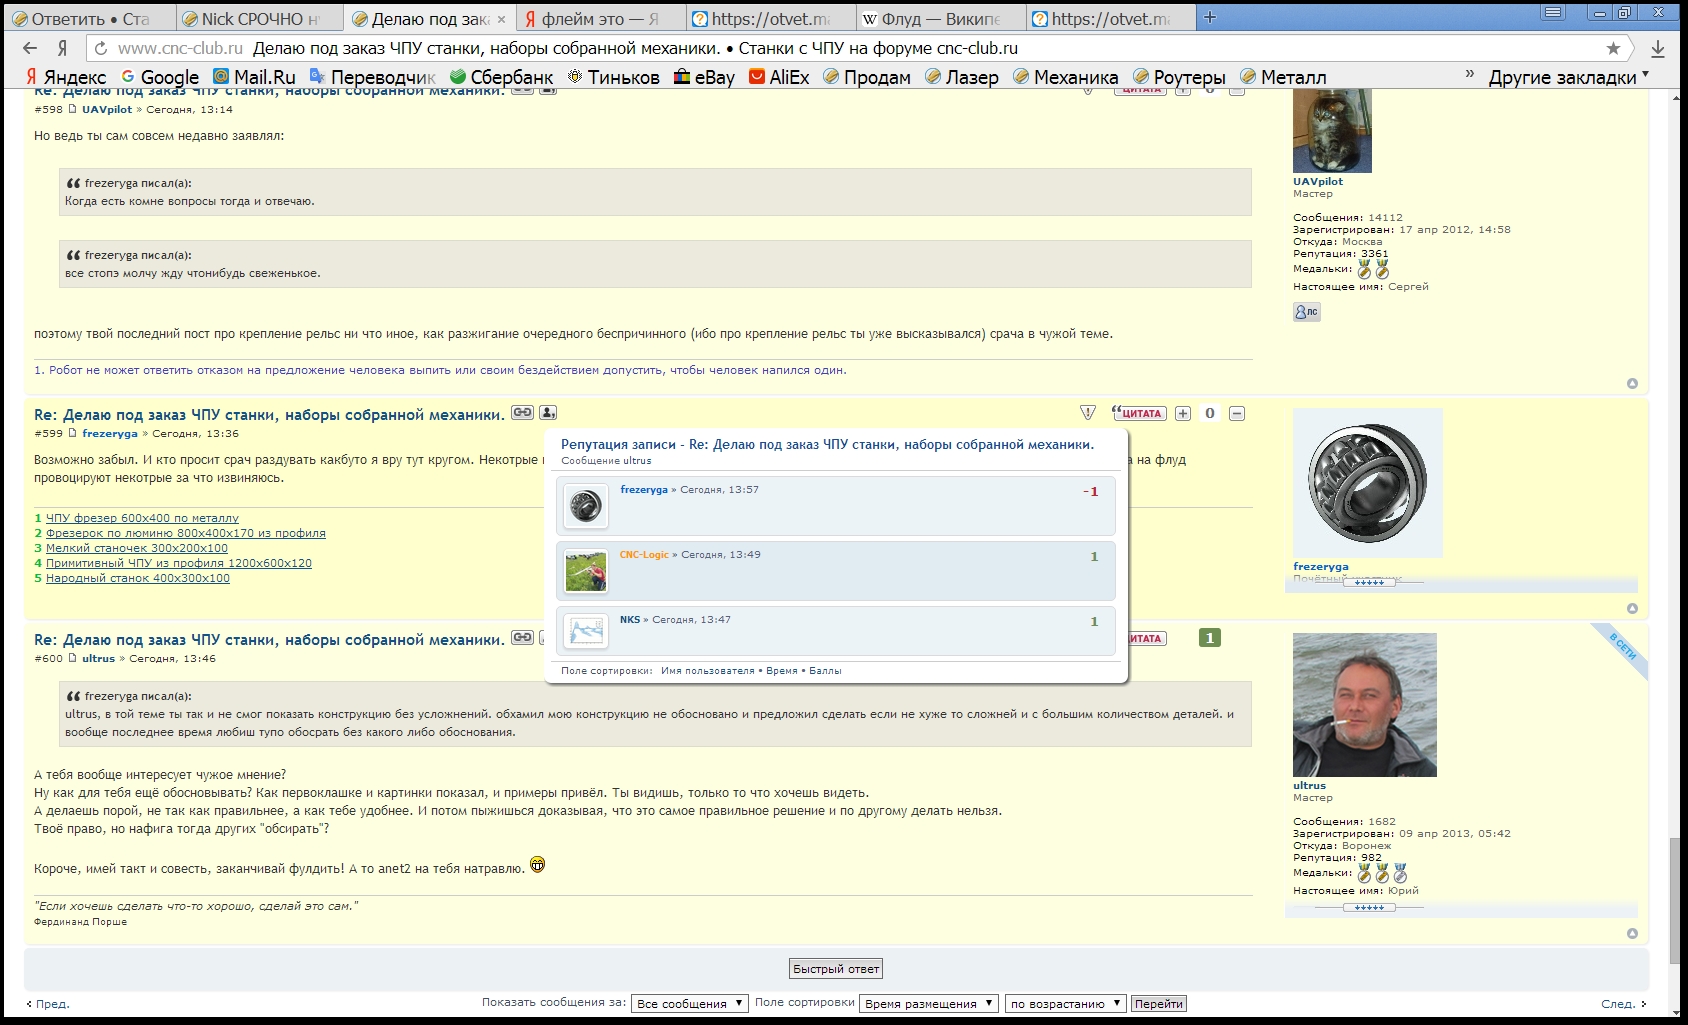Viewport: 1688px width, 1025px height.
Task: Expand frezeryga's collapsed profile info handle
Action: click(x=1369, y=582)
